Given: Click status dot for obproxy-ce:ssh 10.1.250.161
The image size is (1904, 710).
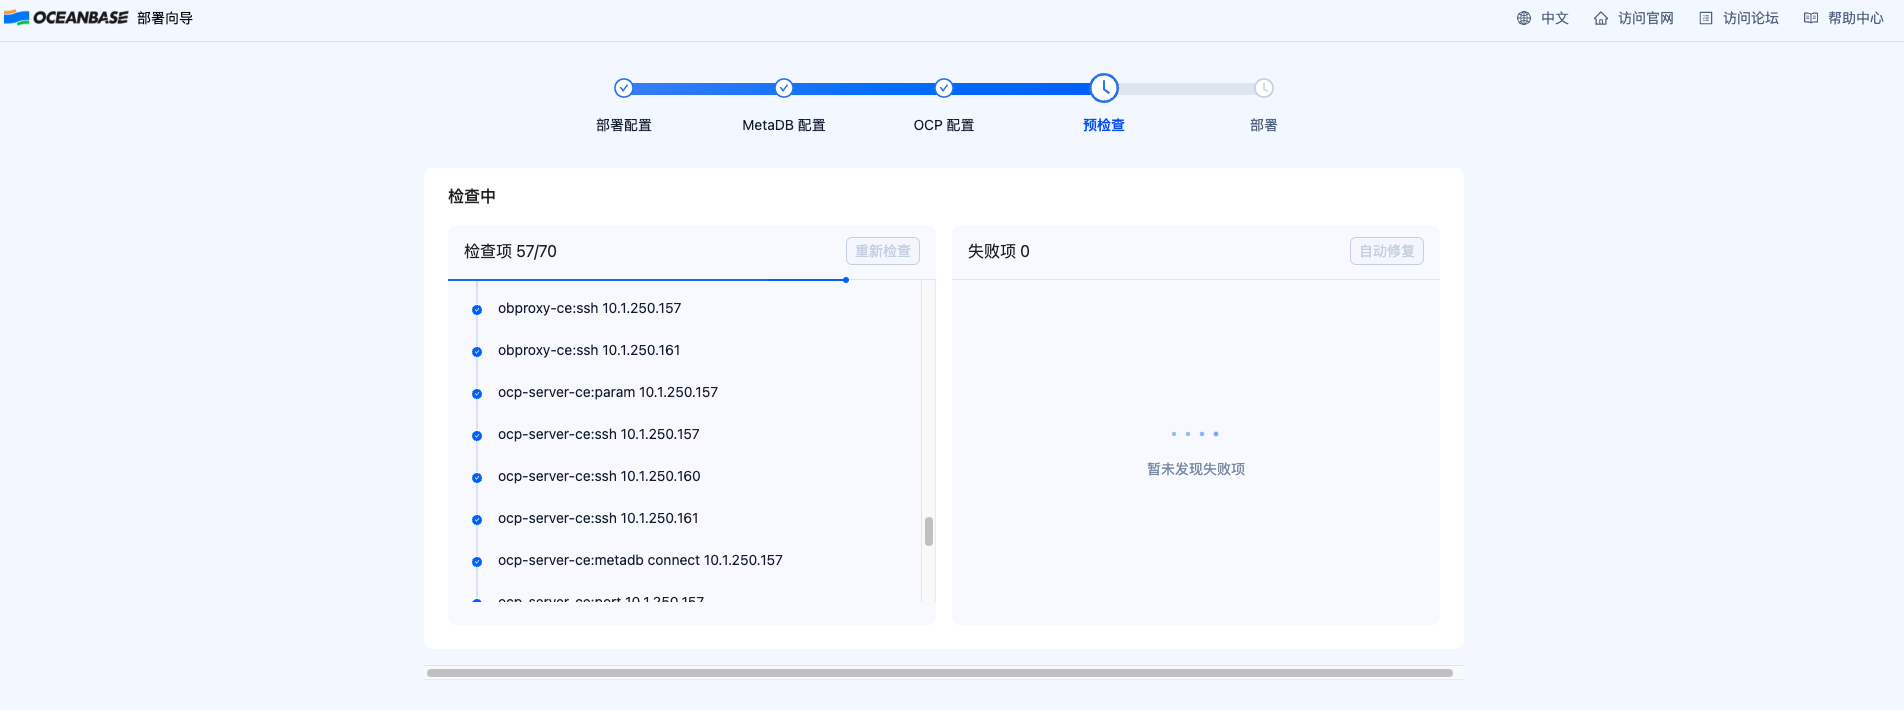Looking at the screenshot, I should click(477, 352).
